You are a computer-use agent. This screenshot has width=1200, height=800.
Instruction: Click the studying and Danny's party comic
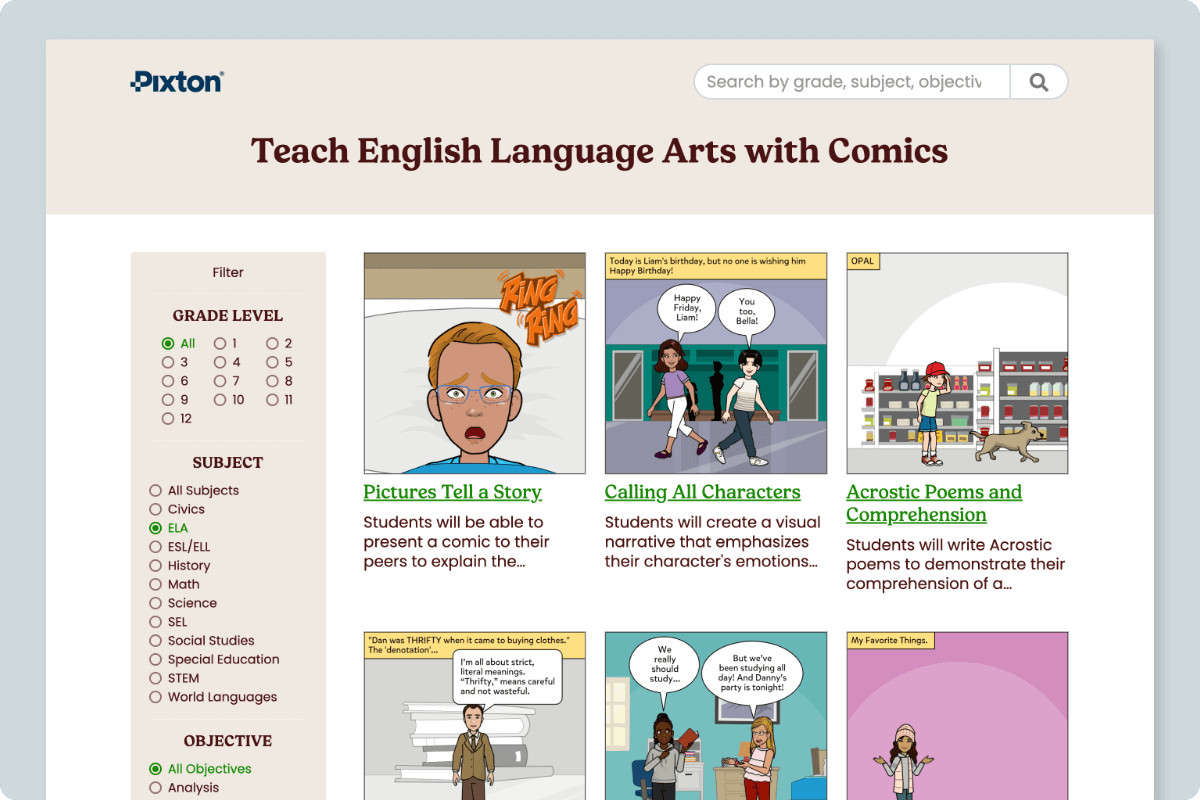pyautogui.click(x=716, y=715)
